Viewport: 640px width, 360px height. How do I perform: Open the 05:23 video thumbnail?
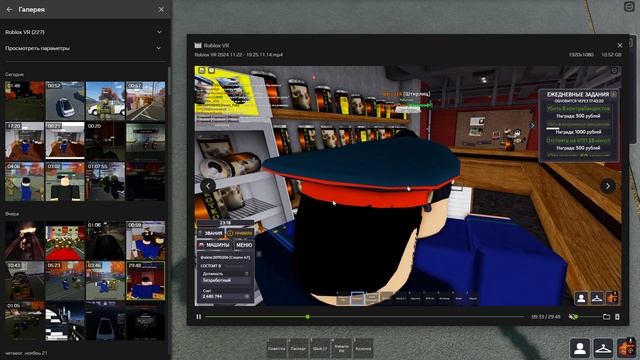[65, 281]
